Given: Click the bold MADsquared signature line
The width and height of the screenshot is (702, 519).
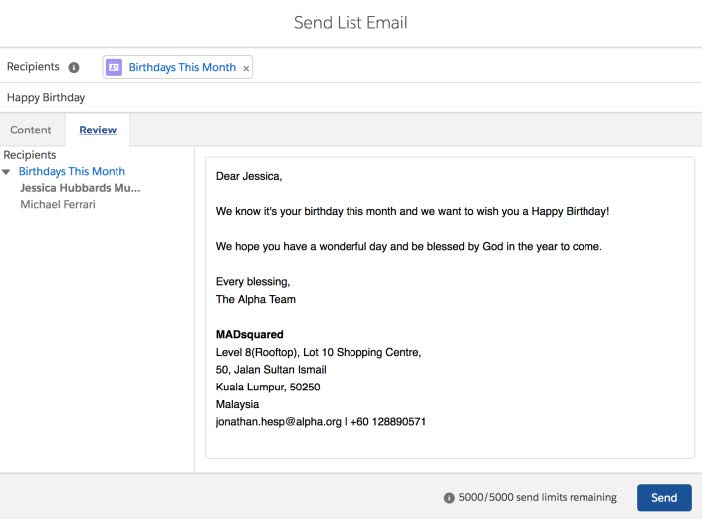Looking at the screenshot, I should click(249, 335).
